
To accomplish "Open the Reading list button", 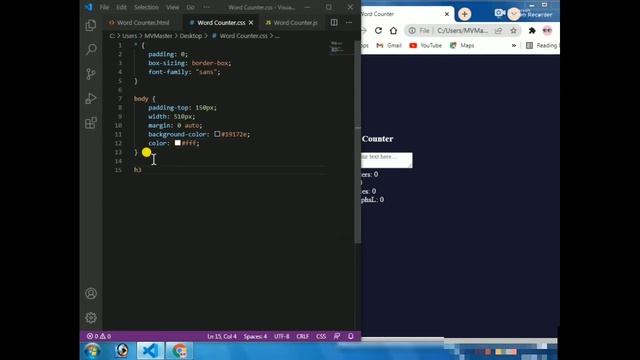I will [x=542, y=45].
